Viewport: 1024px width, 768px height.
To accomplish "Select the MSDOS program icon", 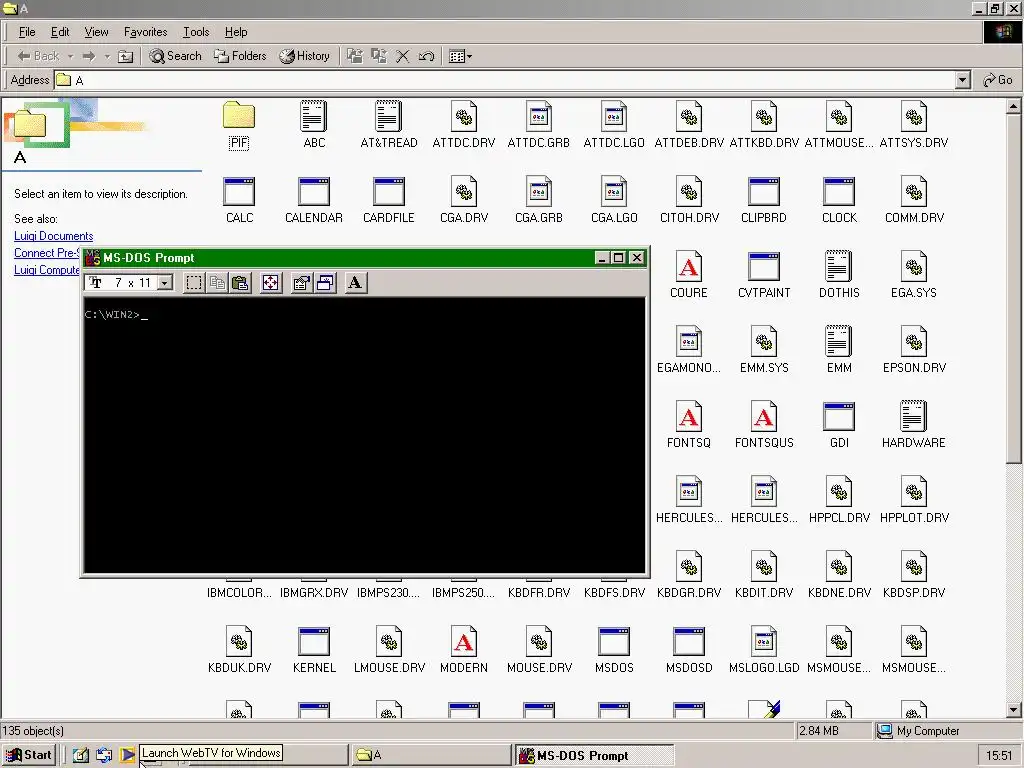I will [614, 650].
